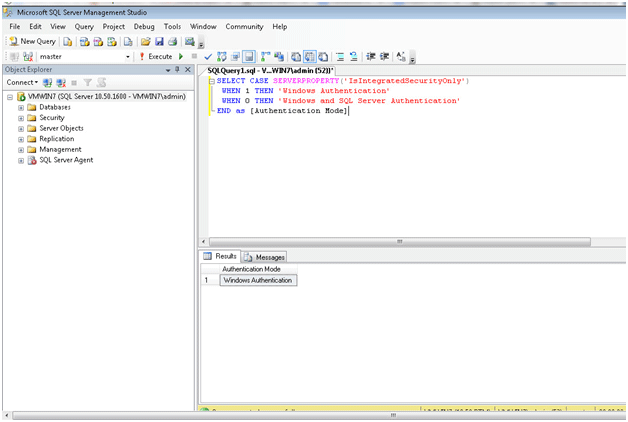
Task: Collapse the VMWIN7 server node
Action: pyautogui.click(x=10, y=97)
